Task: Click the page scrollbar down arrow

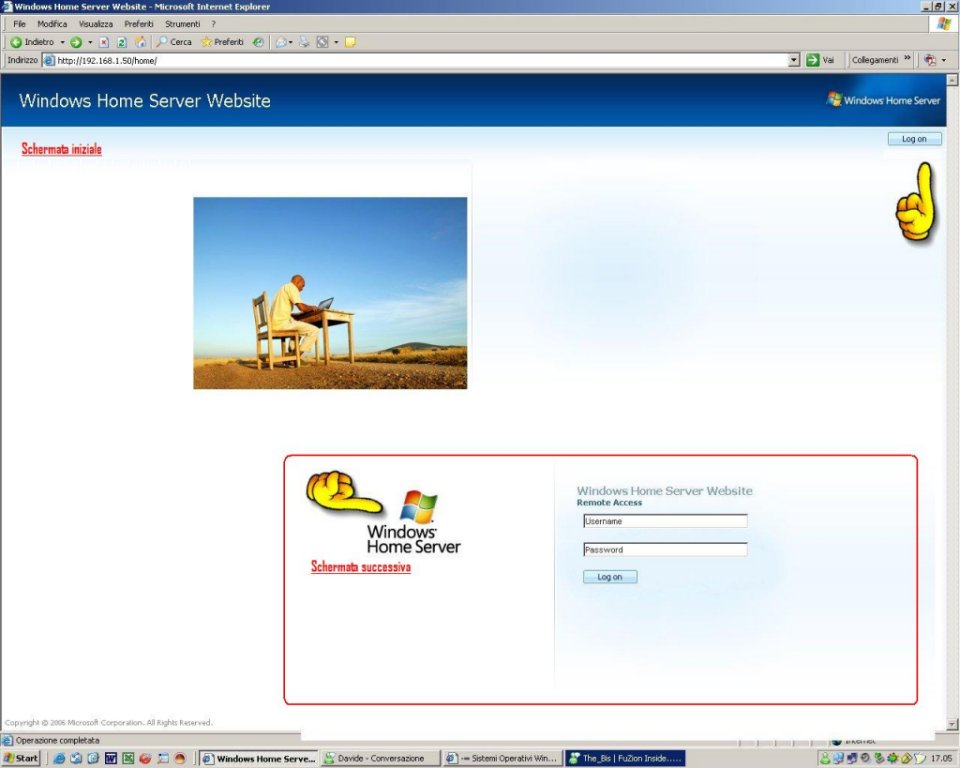Action: pos(952,725)
